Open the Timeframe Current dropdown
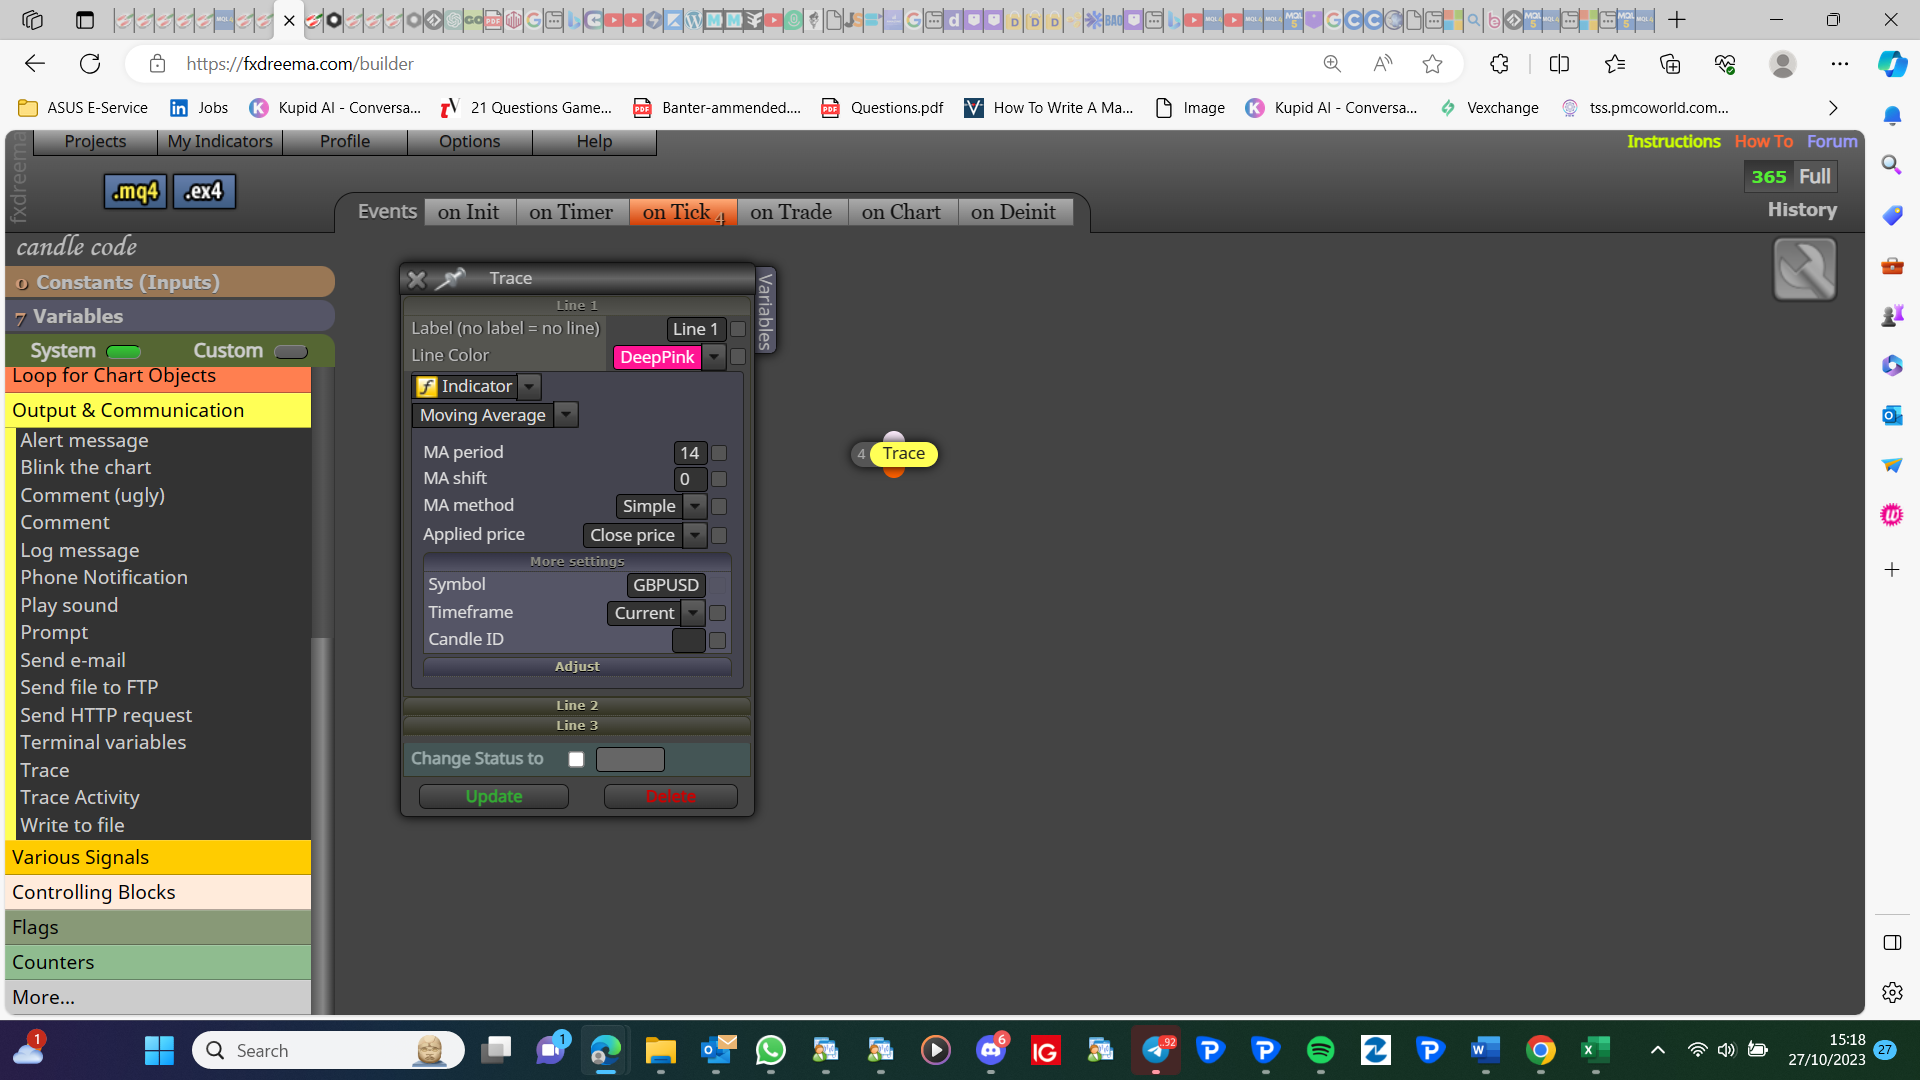 (x=693, y=613)
